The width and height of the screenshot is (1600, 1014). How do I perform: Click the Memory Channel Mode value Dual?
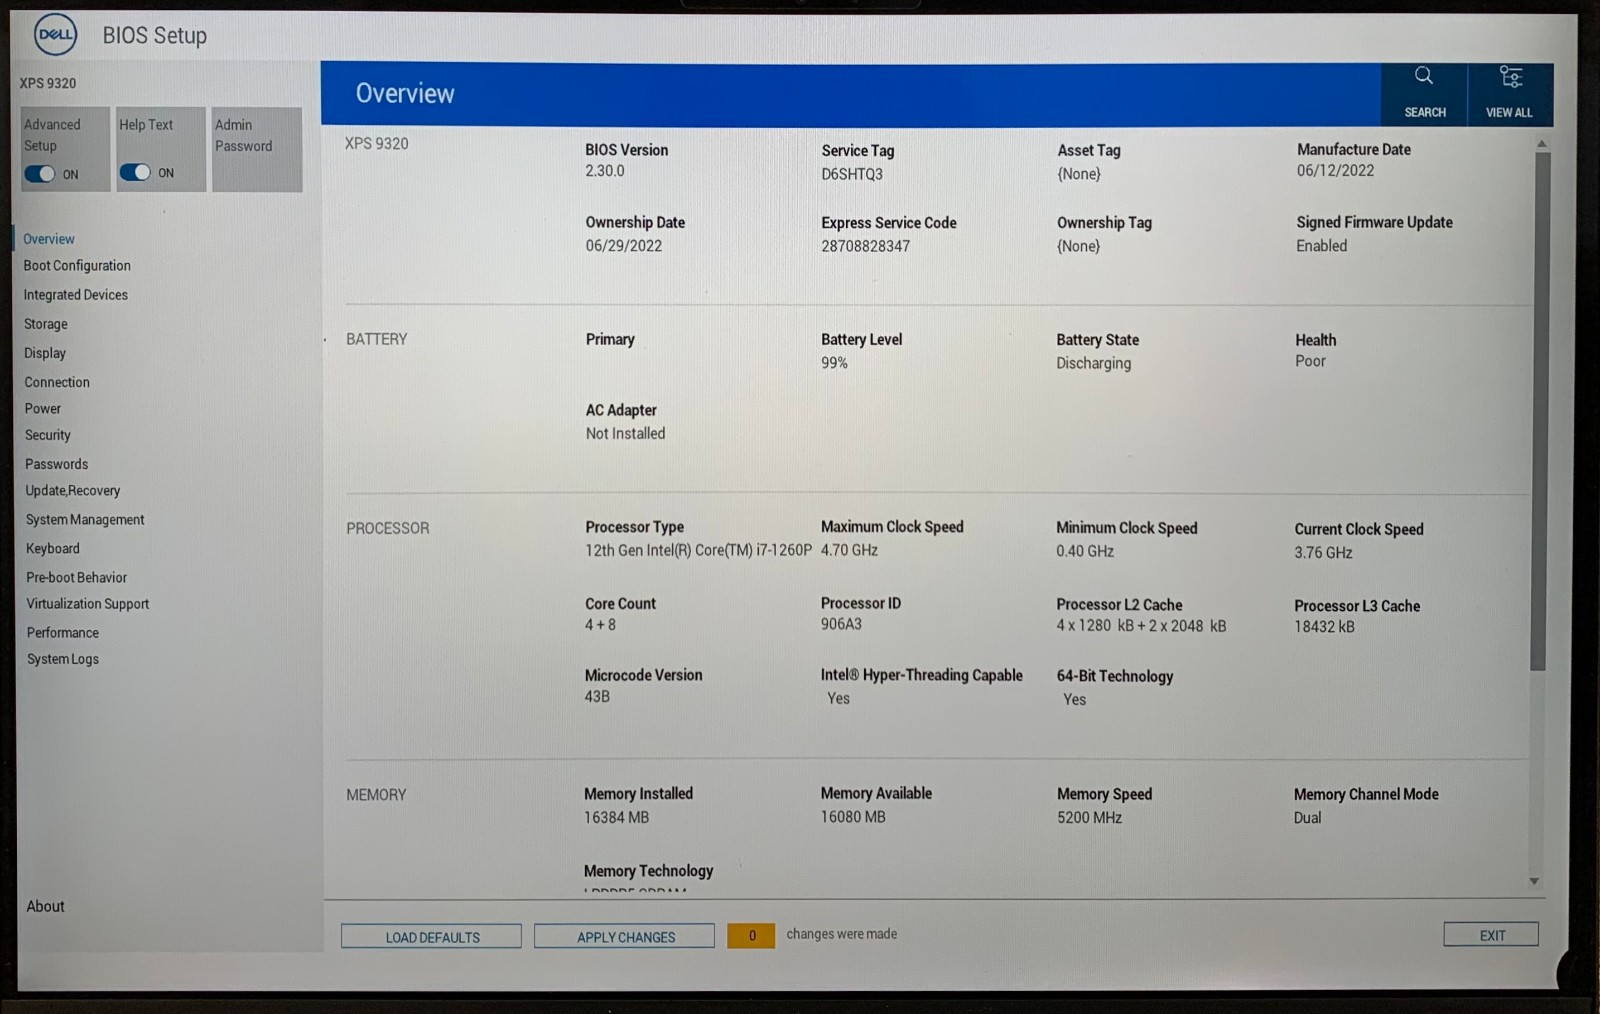point(1307,818)
